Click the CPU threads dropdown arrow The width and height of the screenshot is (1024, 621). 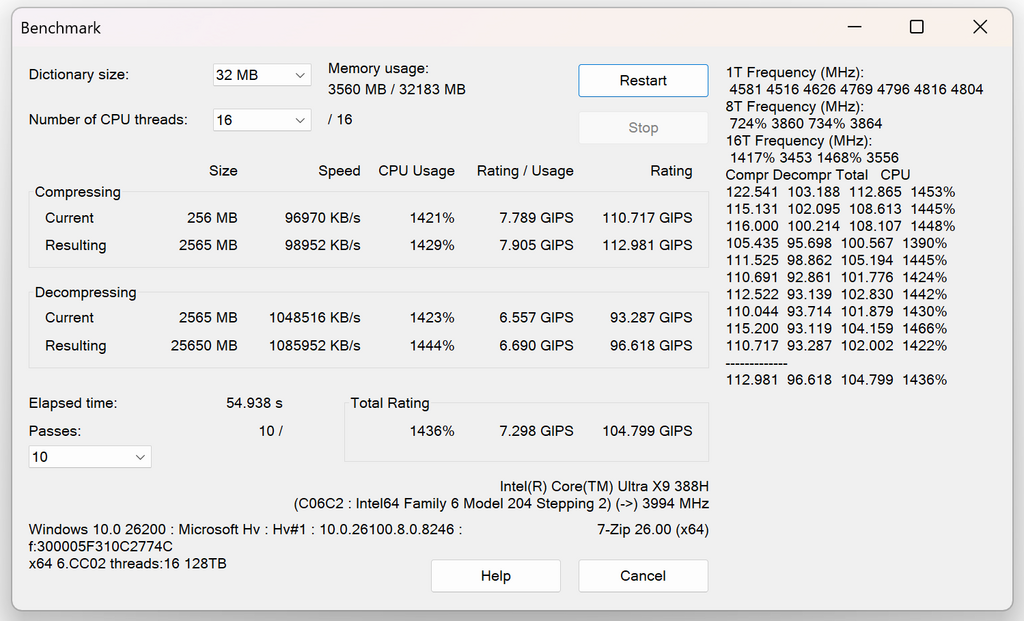pyautogui.click(x=300, y=119)
